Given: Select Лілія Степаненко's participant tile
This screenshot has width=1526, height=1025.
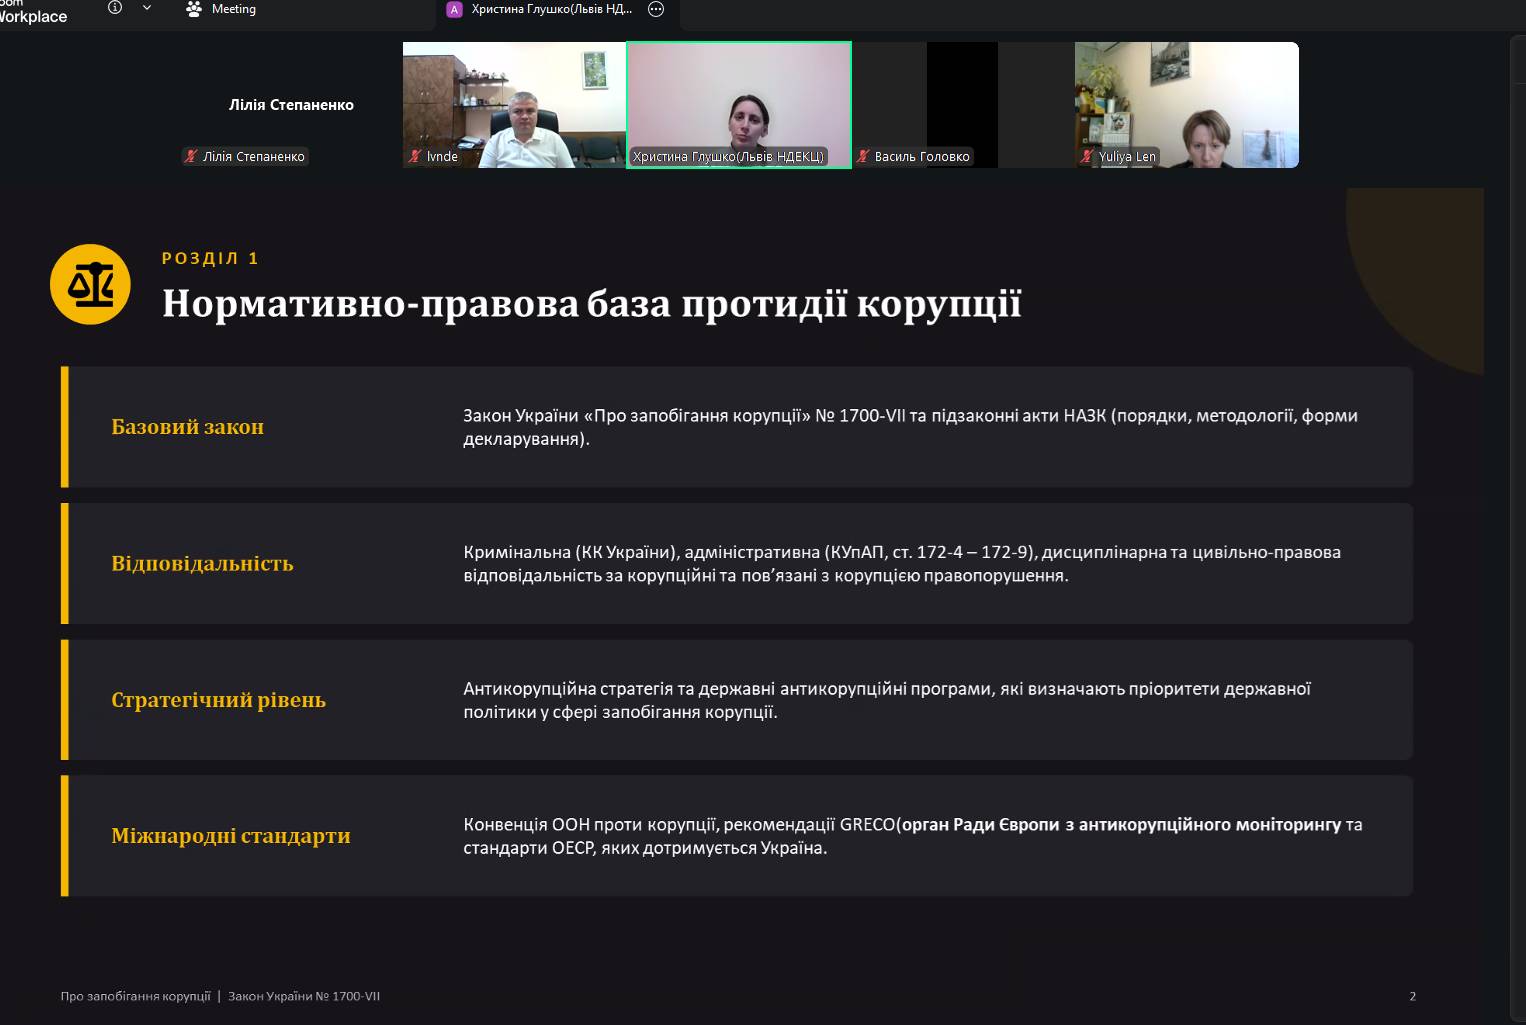Looking at the screenshot, I should point(290,105).
